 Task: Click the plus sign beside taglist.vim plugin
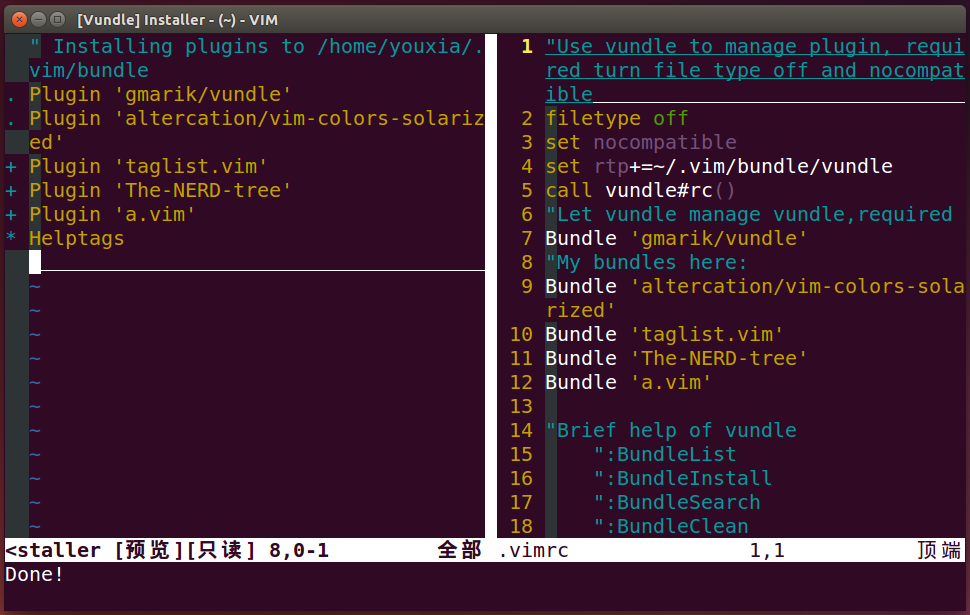[11, 167]
